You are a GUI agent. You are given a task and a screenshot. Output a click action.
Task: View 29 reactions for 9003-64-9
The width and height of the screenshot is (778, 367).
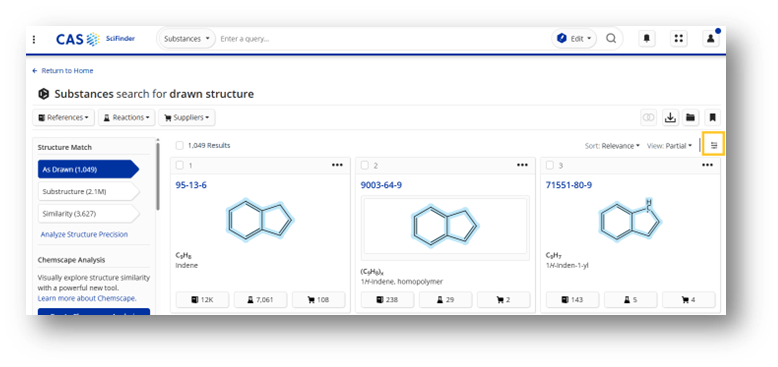tap(446, 300)
